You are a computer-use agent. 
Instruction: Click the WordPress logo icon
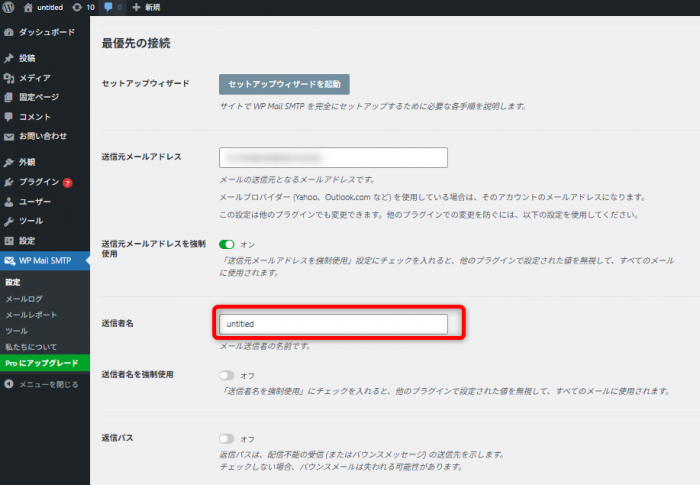(9, 7)
